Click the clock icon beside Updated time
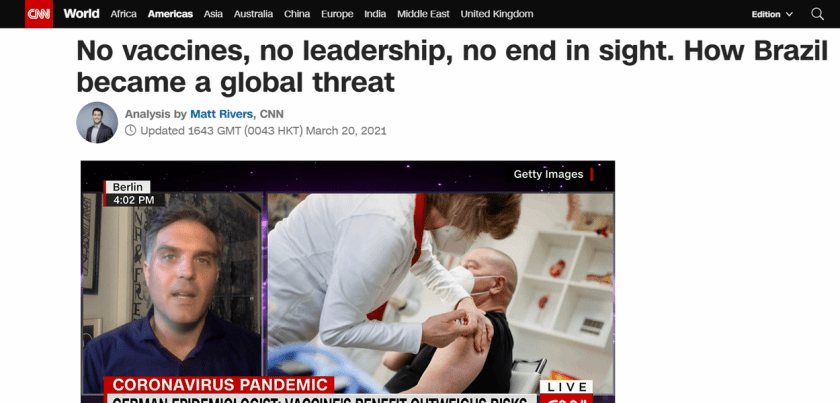The width and height of the screenshot is (840, 403). 130,130
